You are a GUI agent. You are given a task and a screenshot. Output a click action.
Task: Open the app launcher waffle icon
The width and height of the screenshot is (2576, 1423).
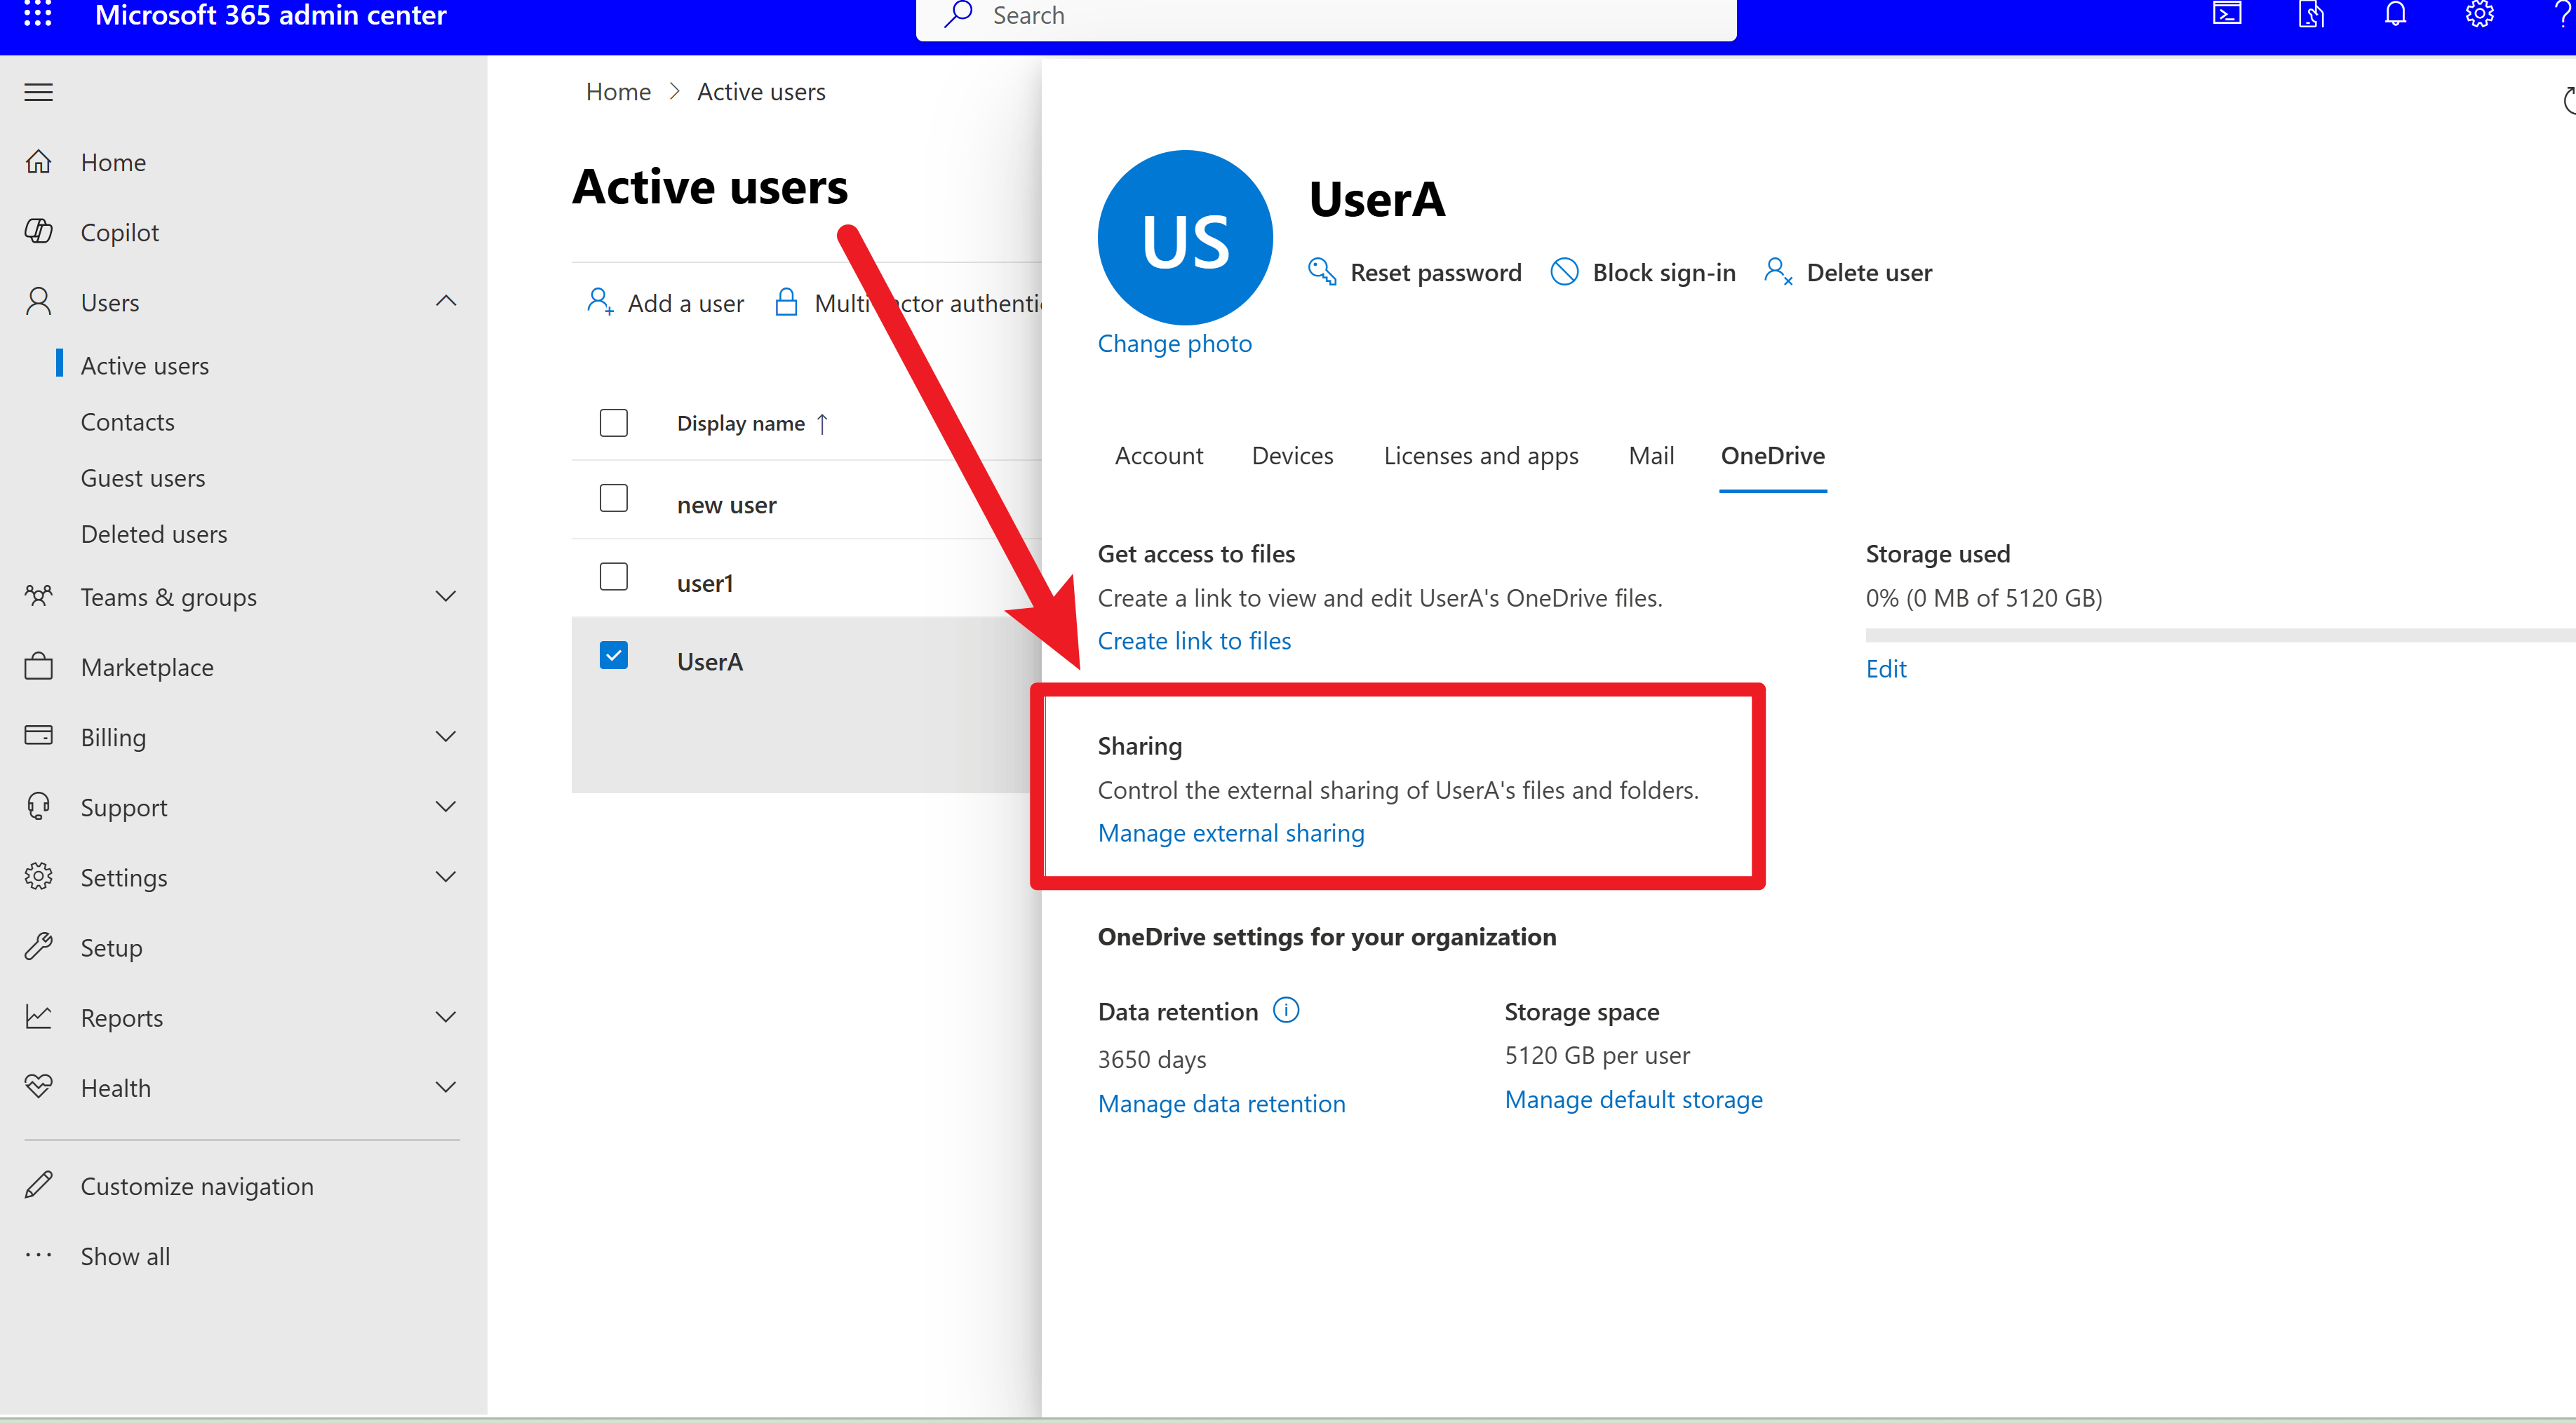point(38,14)
